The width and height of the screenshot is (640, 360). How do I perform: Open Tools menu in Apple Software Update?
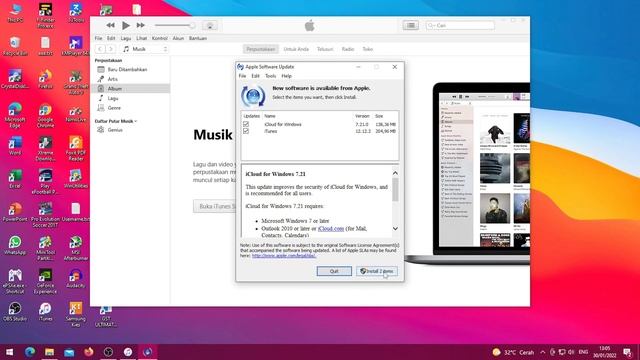tap(271, 76)
